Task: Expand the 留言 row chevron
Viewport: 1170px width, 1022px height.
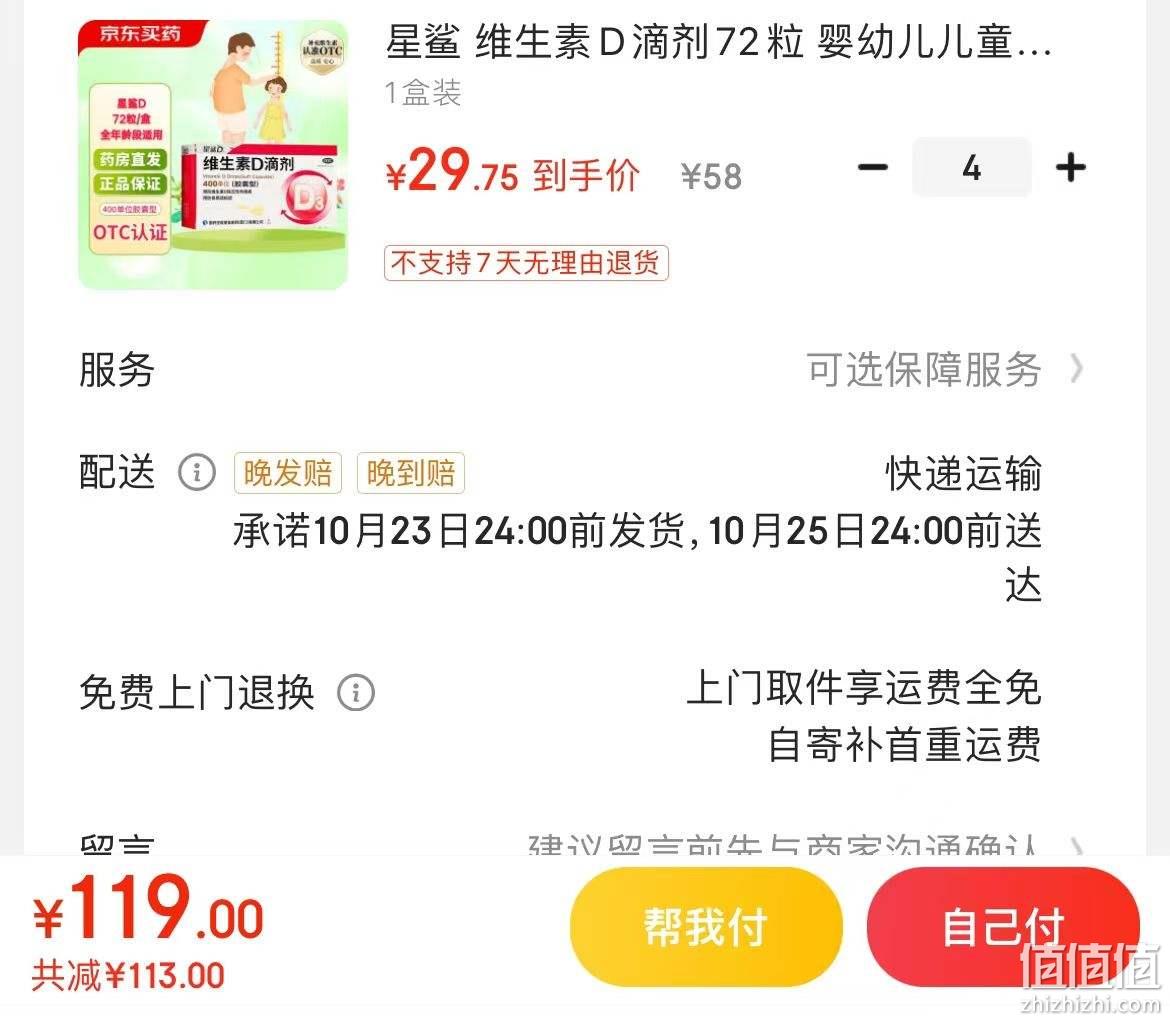Action: [x=1076, y=847]
